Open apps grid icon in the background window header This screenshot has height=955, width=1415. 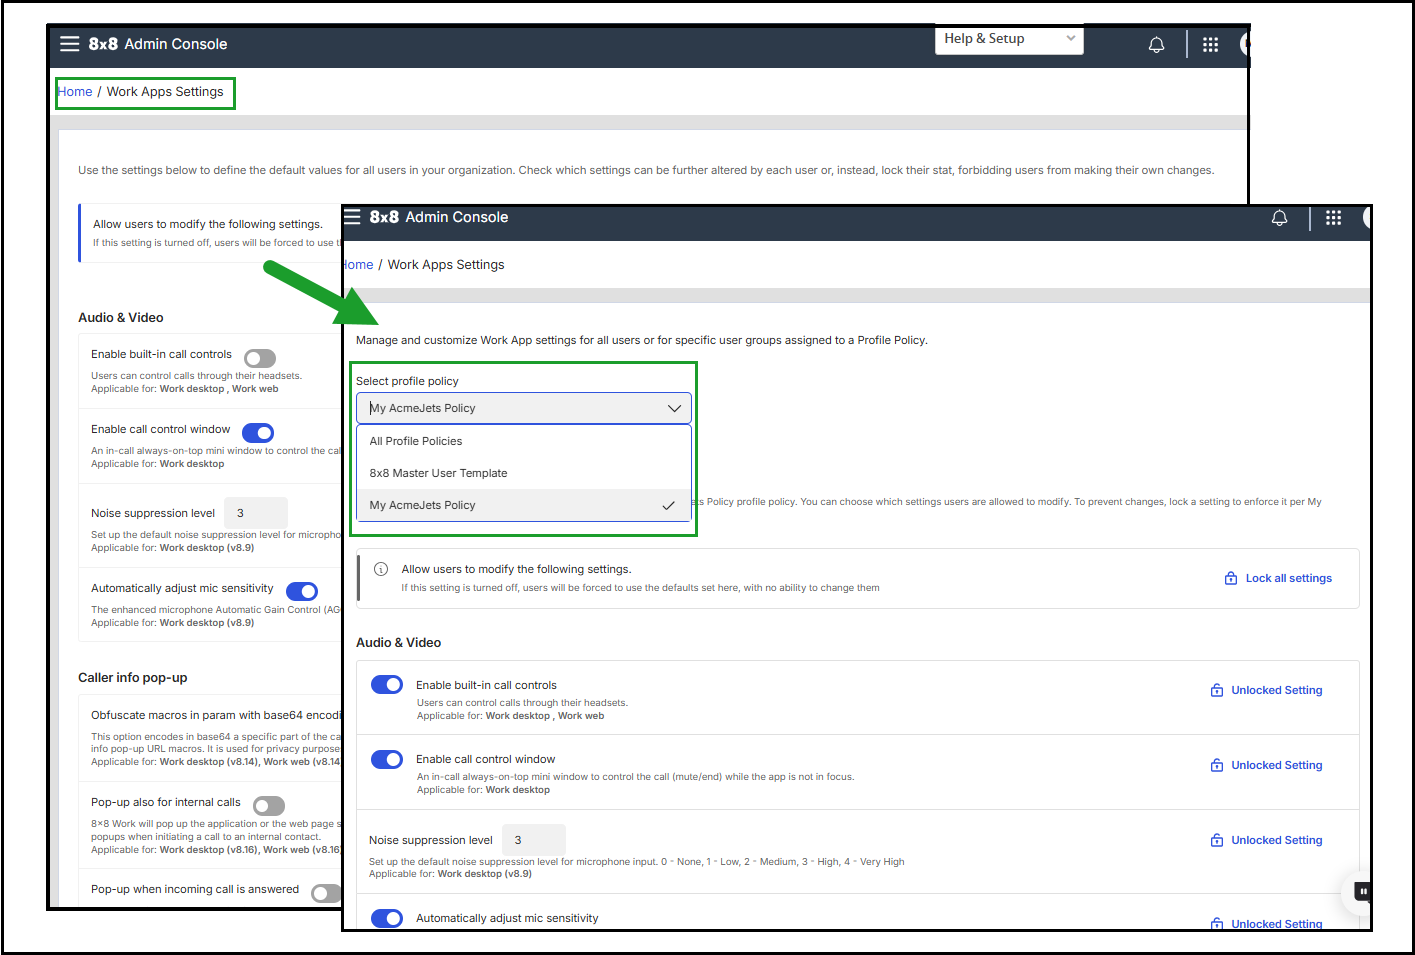click(1210, 45)
